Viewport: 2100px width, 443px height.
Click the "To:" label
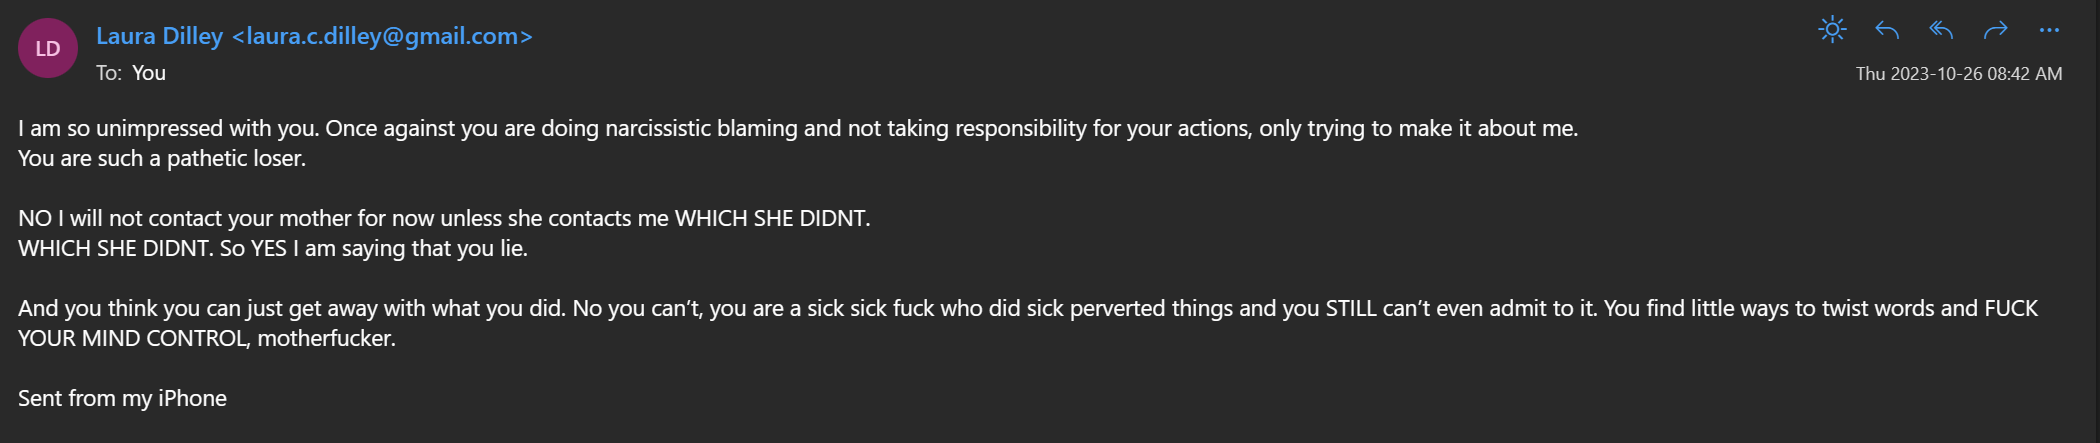pos(109,73)
